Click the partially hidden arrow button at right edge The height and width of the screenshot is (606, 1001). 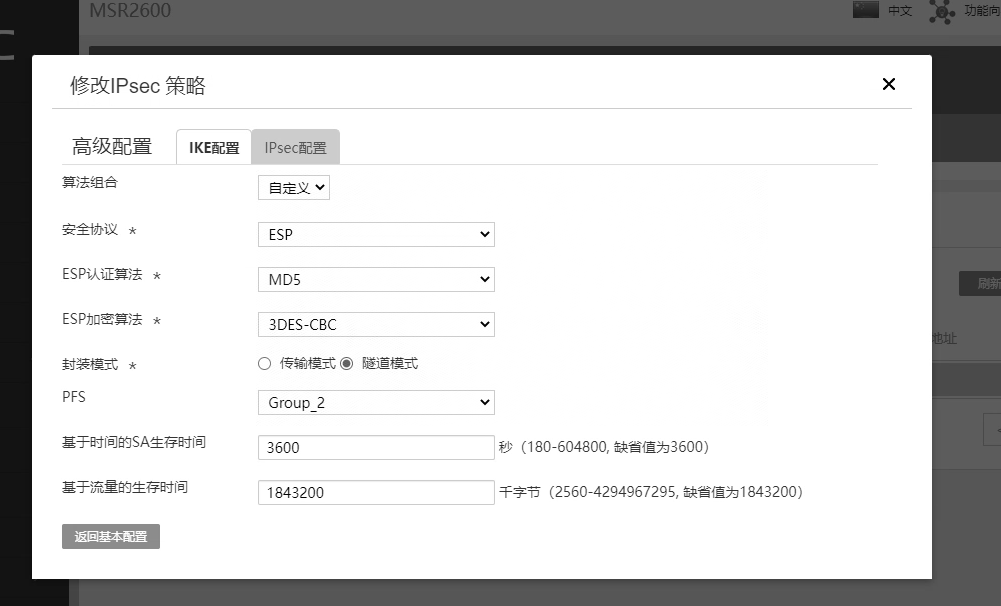click(992, 429)
